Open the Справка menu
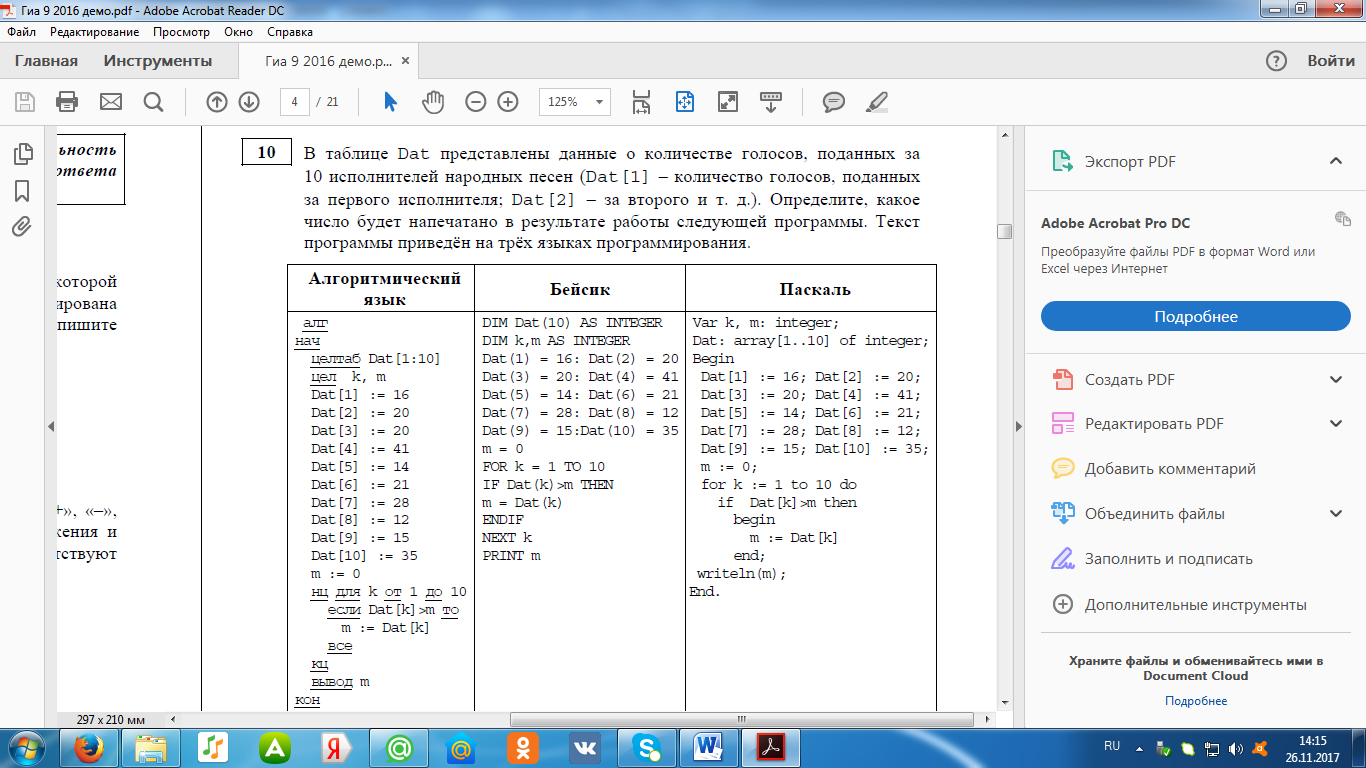The width and height of the screenshot is (1366, 768). coord(290,32)
